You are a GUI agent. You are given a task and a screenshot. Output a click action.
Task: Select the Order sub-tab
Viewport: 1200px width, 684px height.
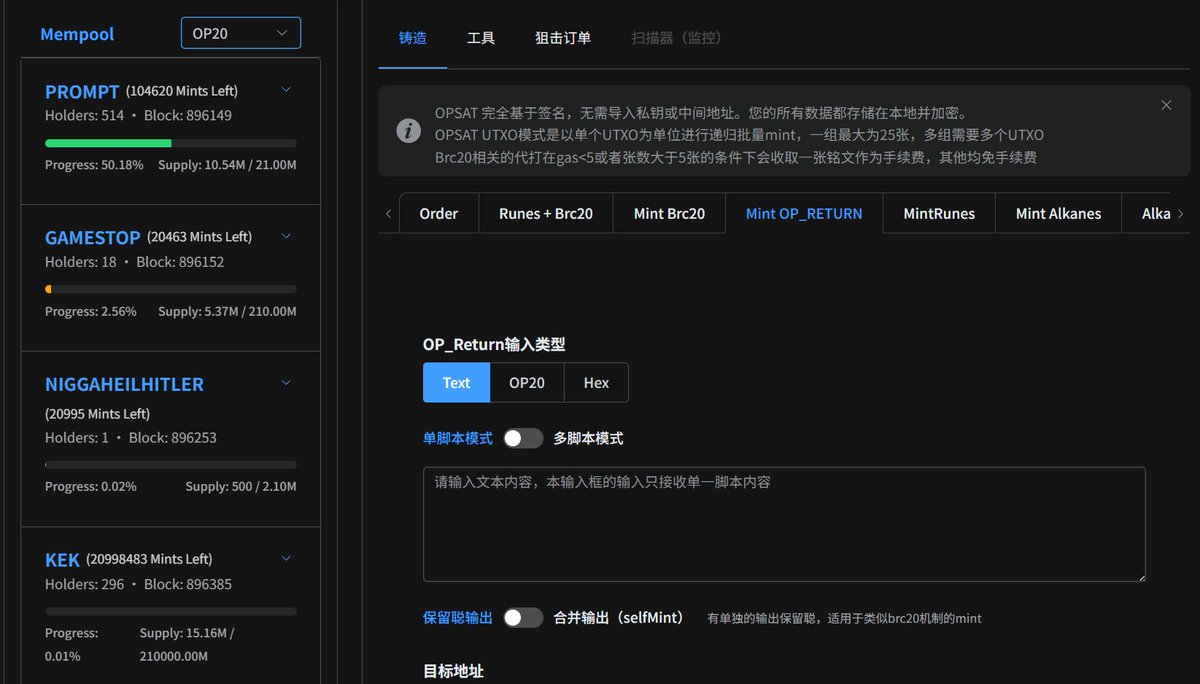click(x=439, y=213)
